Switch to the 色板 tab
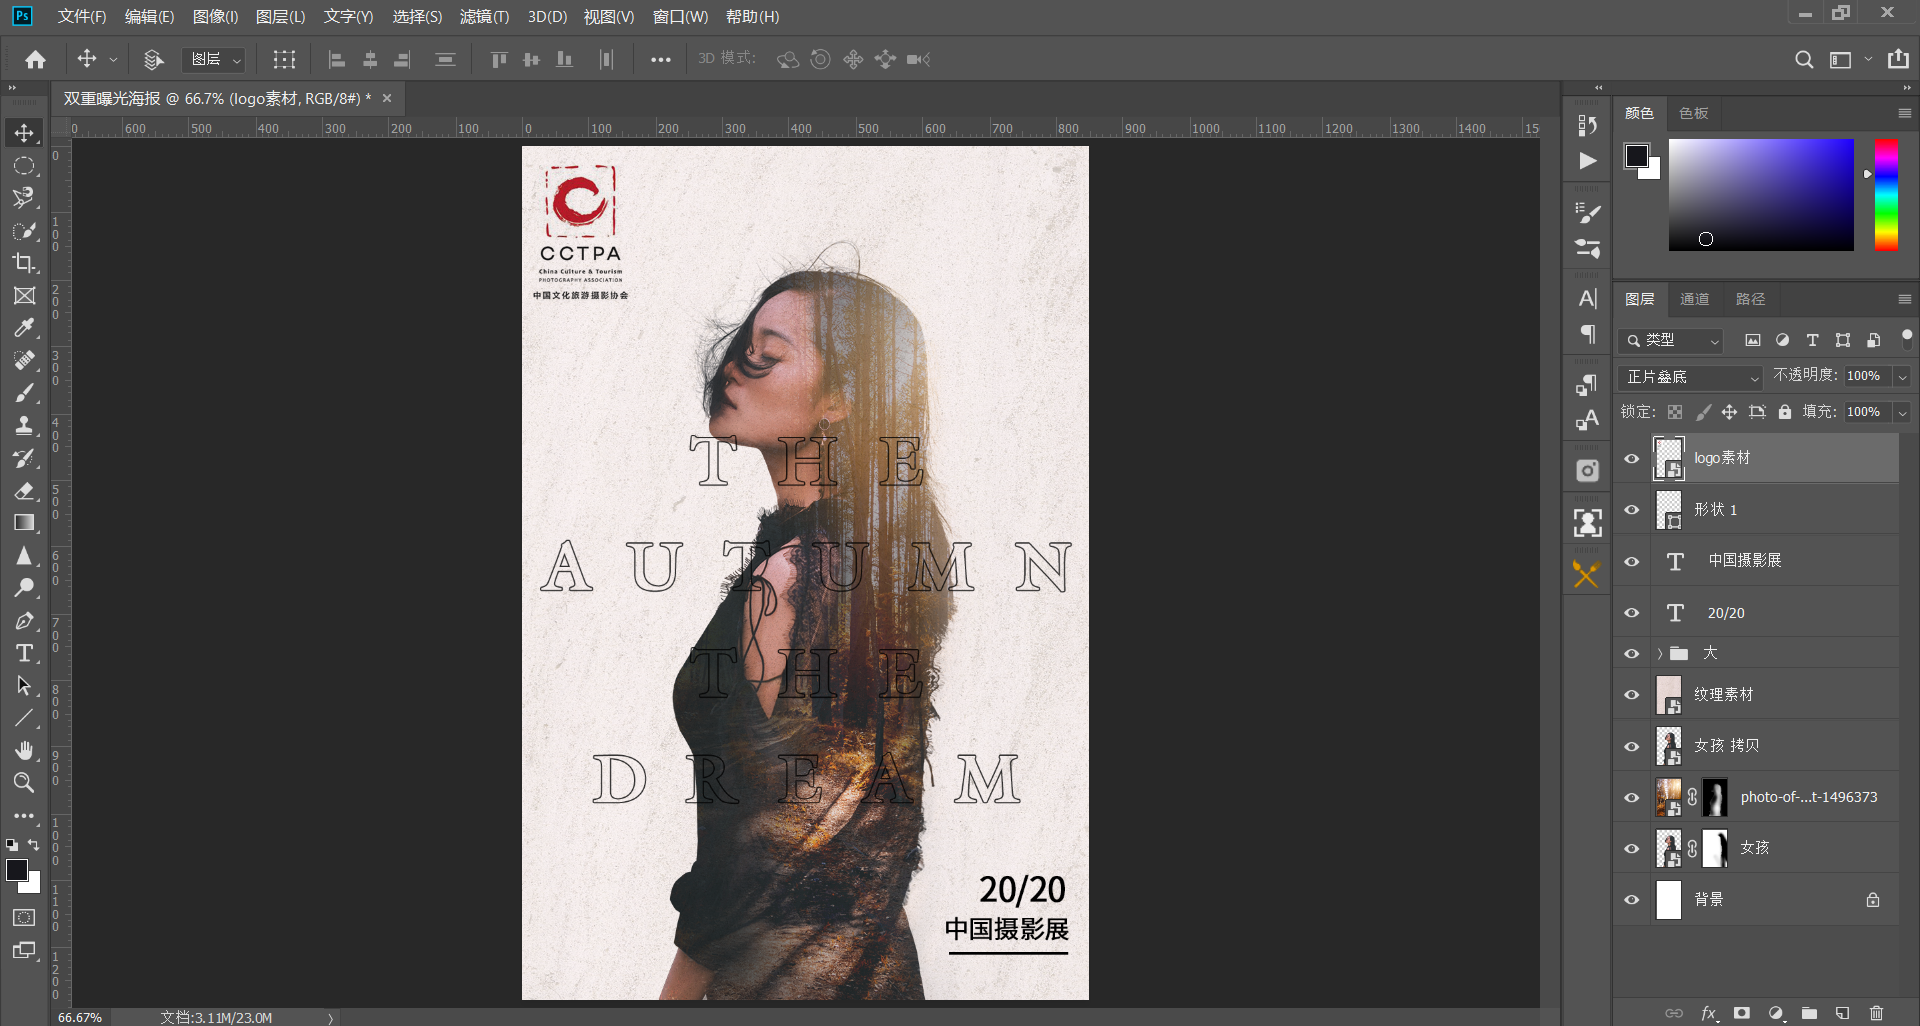1920x1026 pixels. coord(1693,113)
